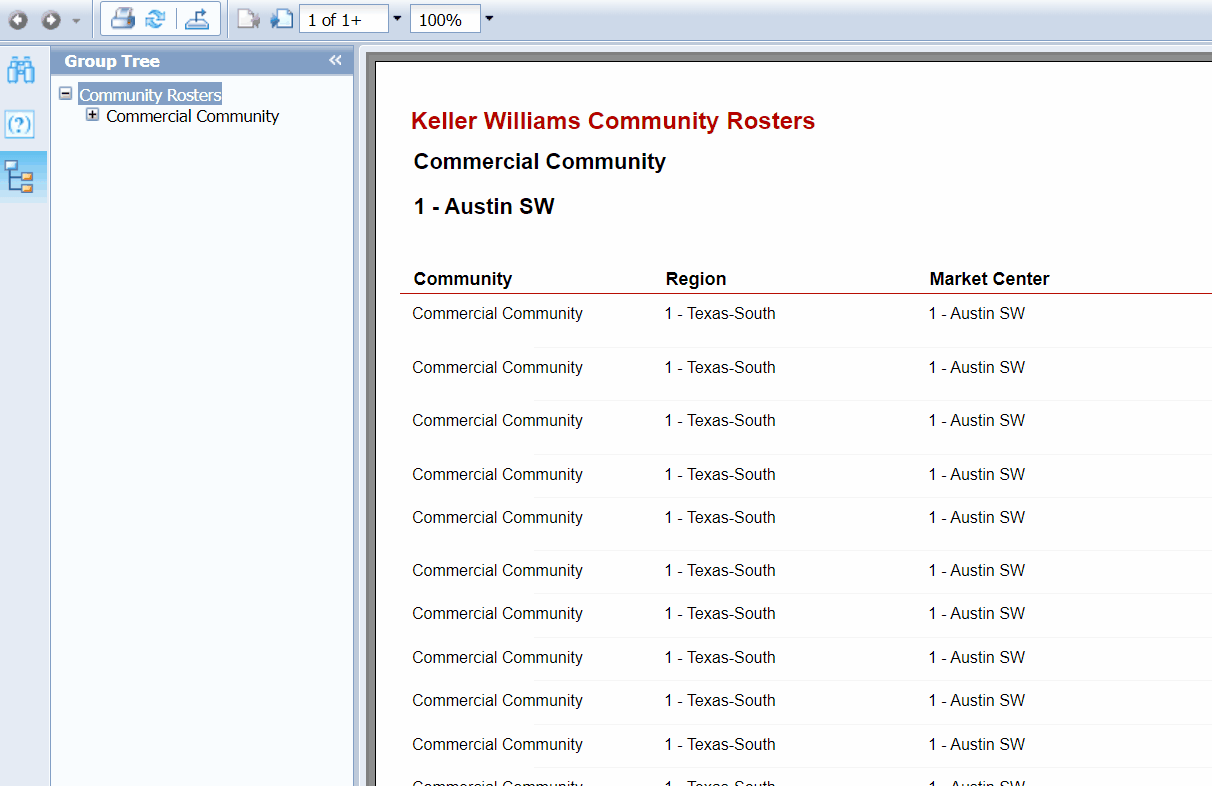Click the Region column header

[x=696, y=279]
